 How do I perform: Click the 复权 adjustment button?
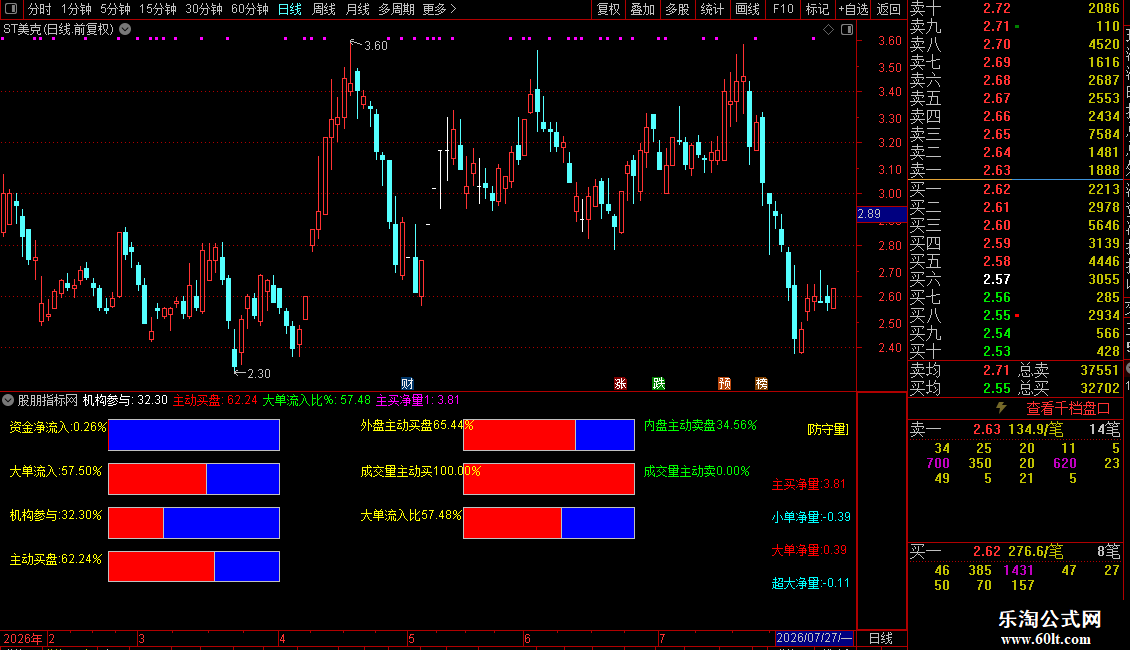click(x=608, y=9)
